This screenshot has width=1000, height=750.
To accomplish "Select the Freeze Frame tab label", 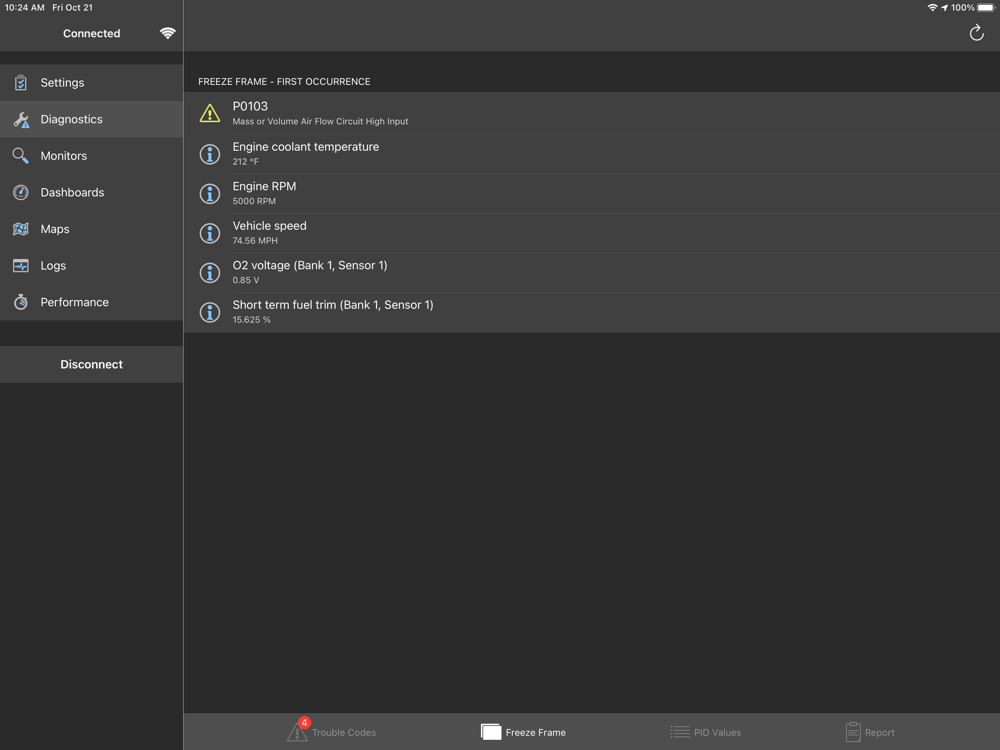I will coord(536,732).
